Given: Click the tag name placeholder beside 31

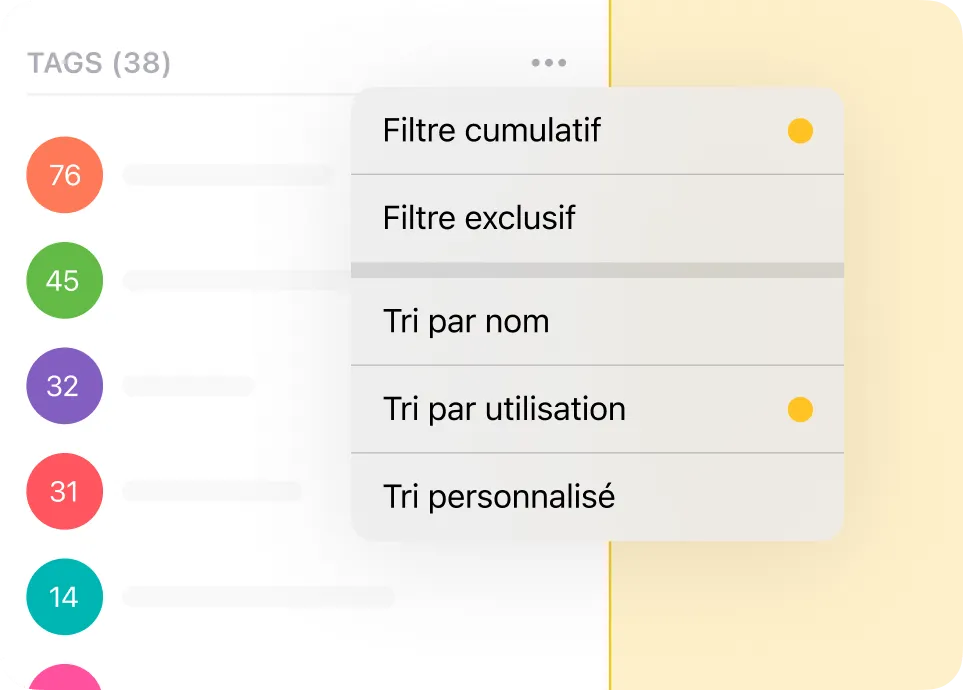Looking at the screenshot, I should click(x=212, y=491).
